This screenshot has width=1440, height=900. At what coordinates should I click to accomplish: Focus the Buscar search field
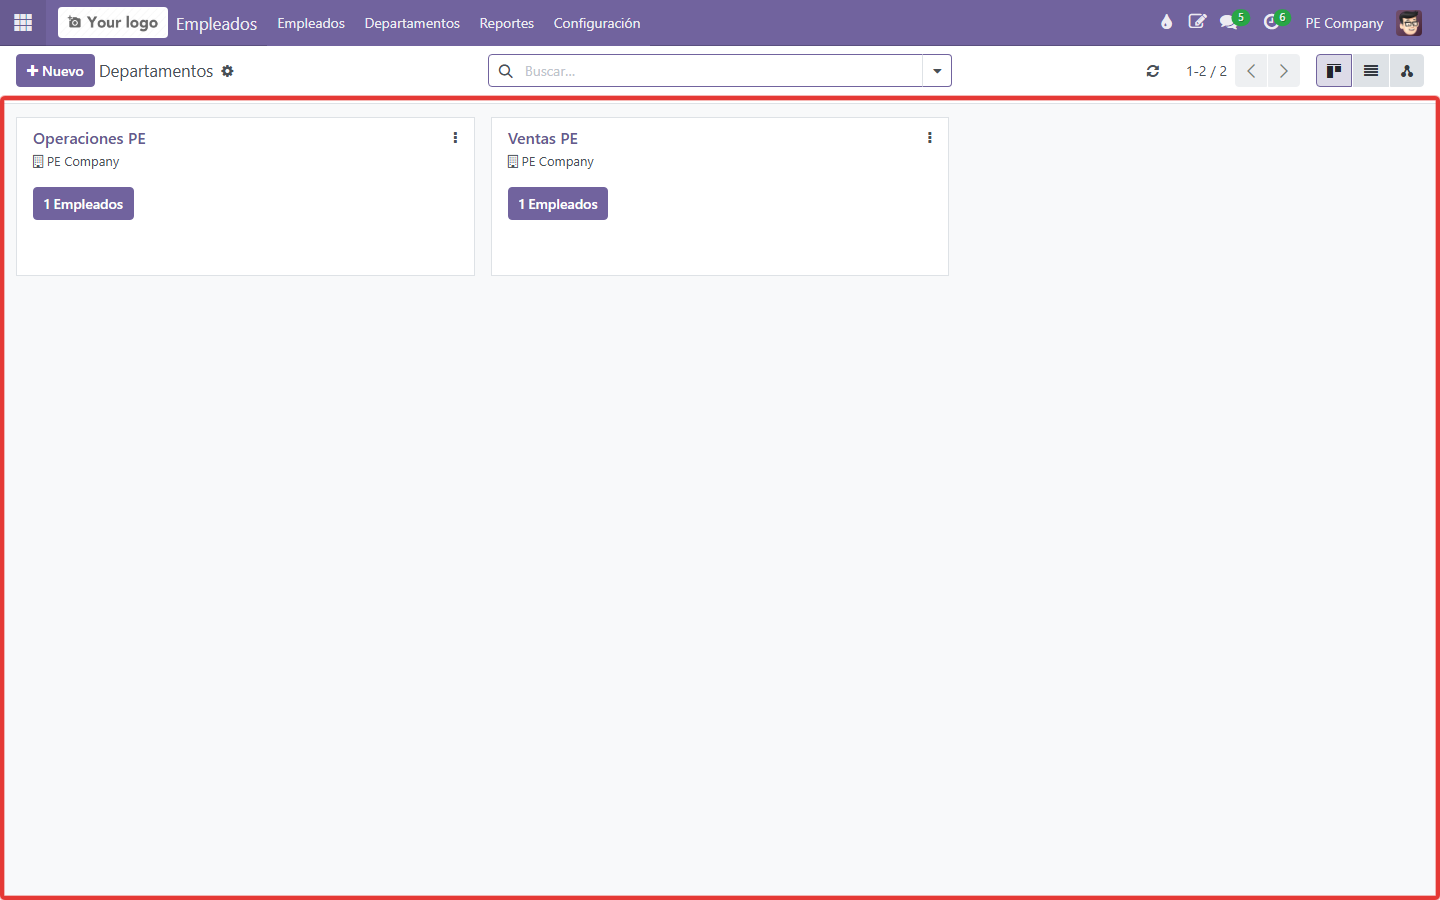click(x=720, y=71)
